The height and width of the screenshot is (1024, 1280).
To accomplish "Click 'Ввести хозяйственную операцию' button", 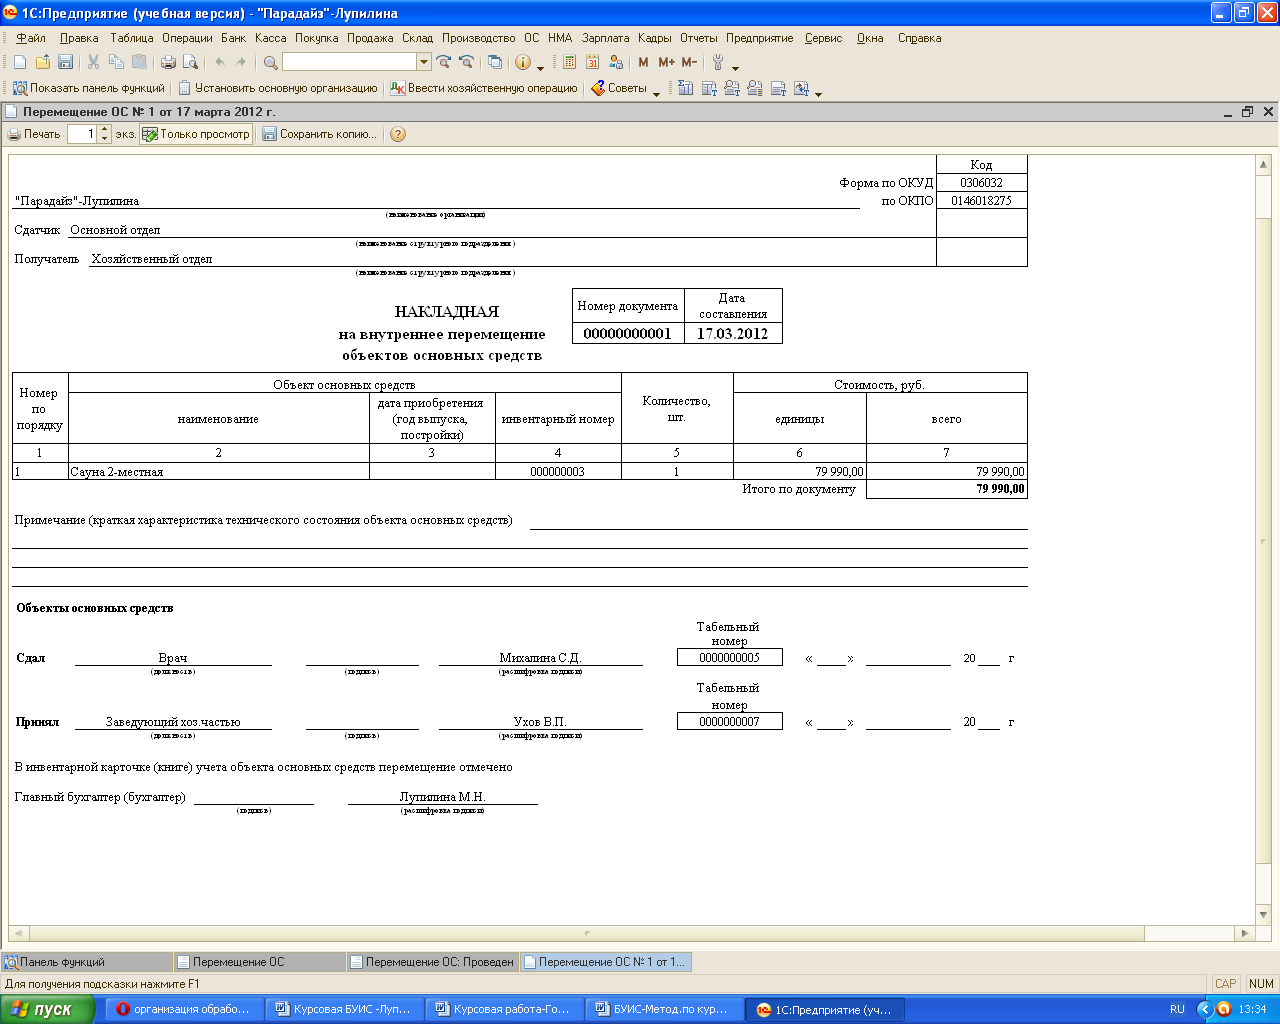I will point(484,88).
